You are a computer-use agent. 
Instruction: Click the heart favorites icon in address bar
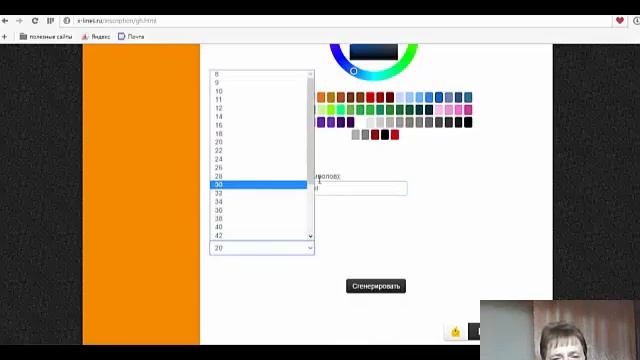620,20
